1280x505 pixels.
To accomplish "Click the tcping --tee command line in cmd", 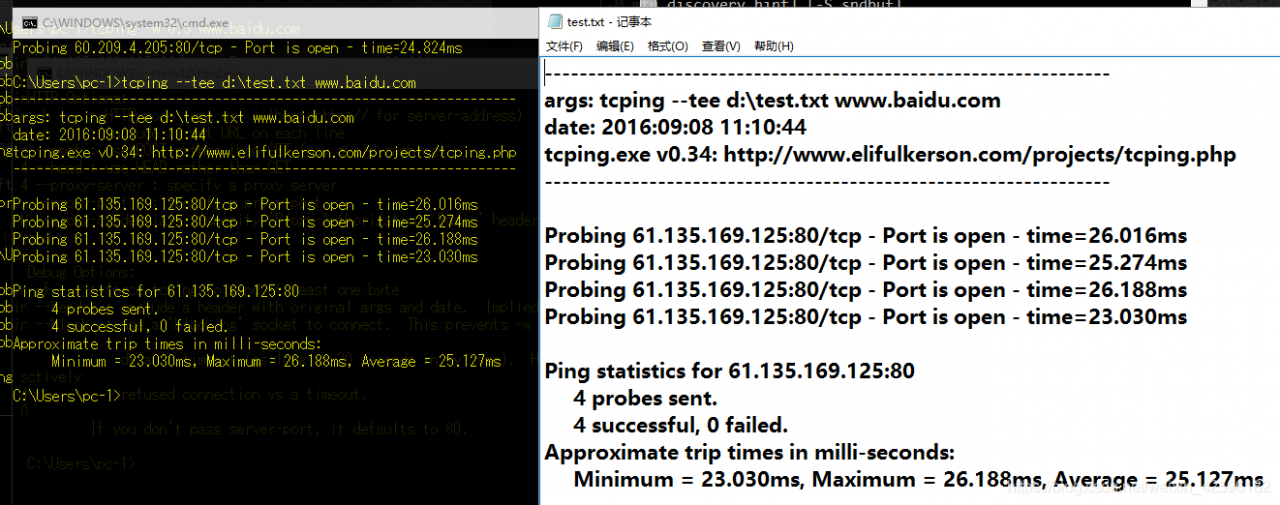I will click(x=214, y=83).
